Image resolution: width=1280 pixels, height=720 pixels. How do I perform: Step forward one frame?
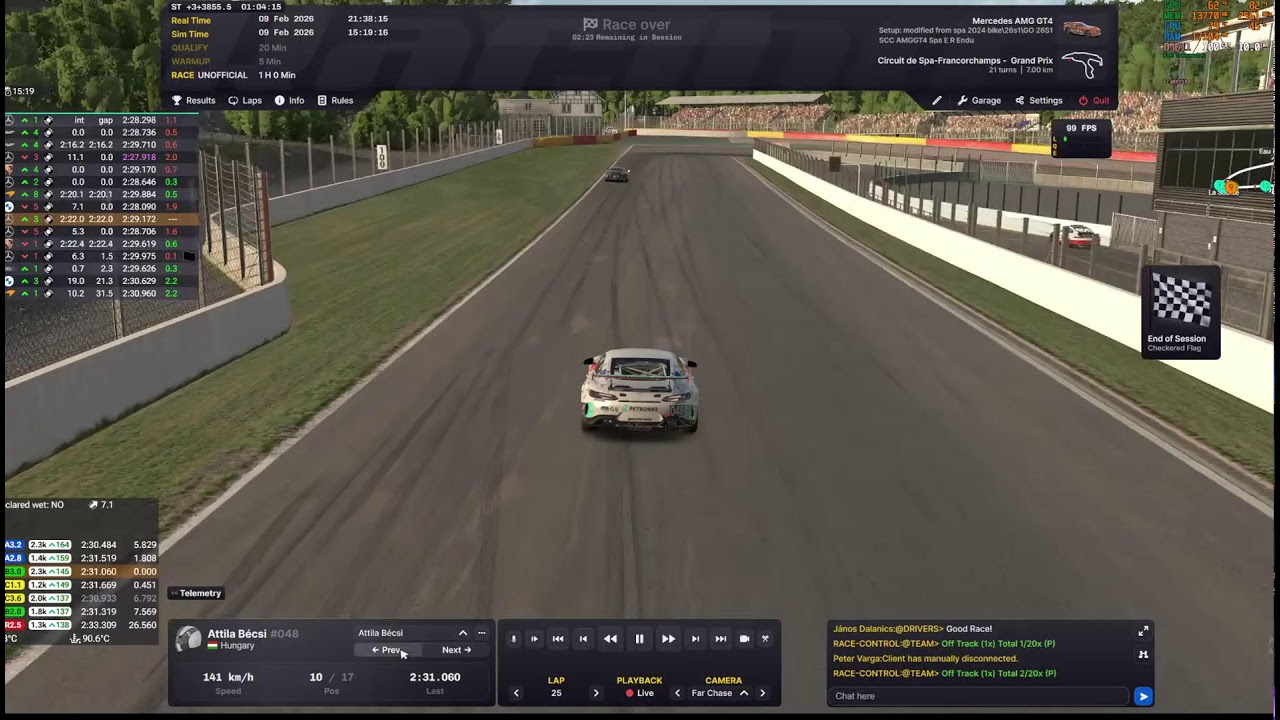695,639
